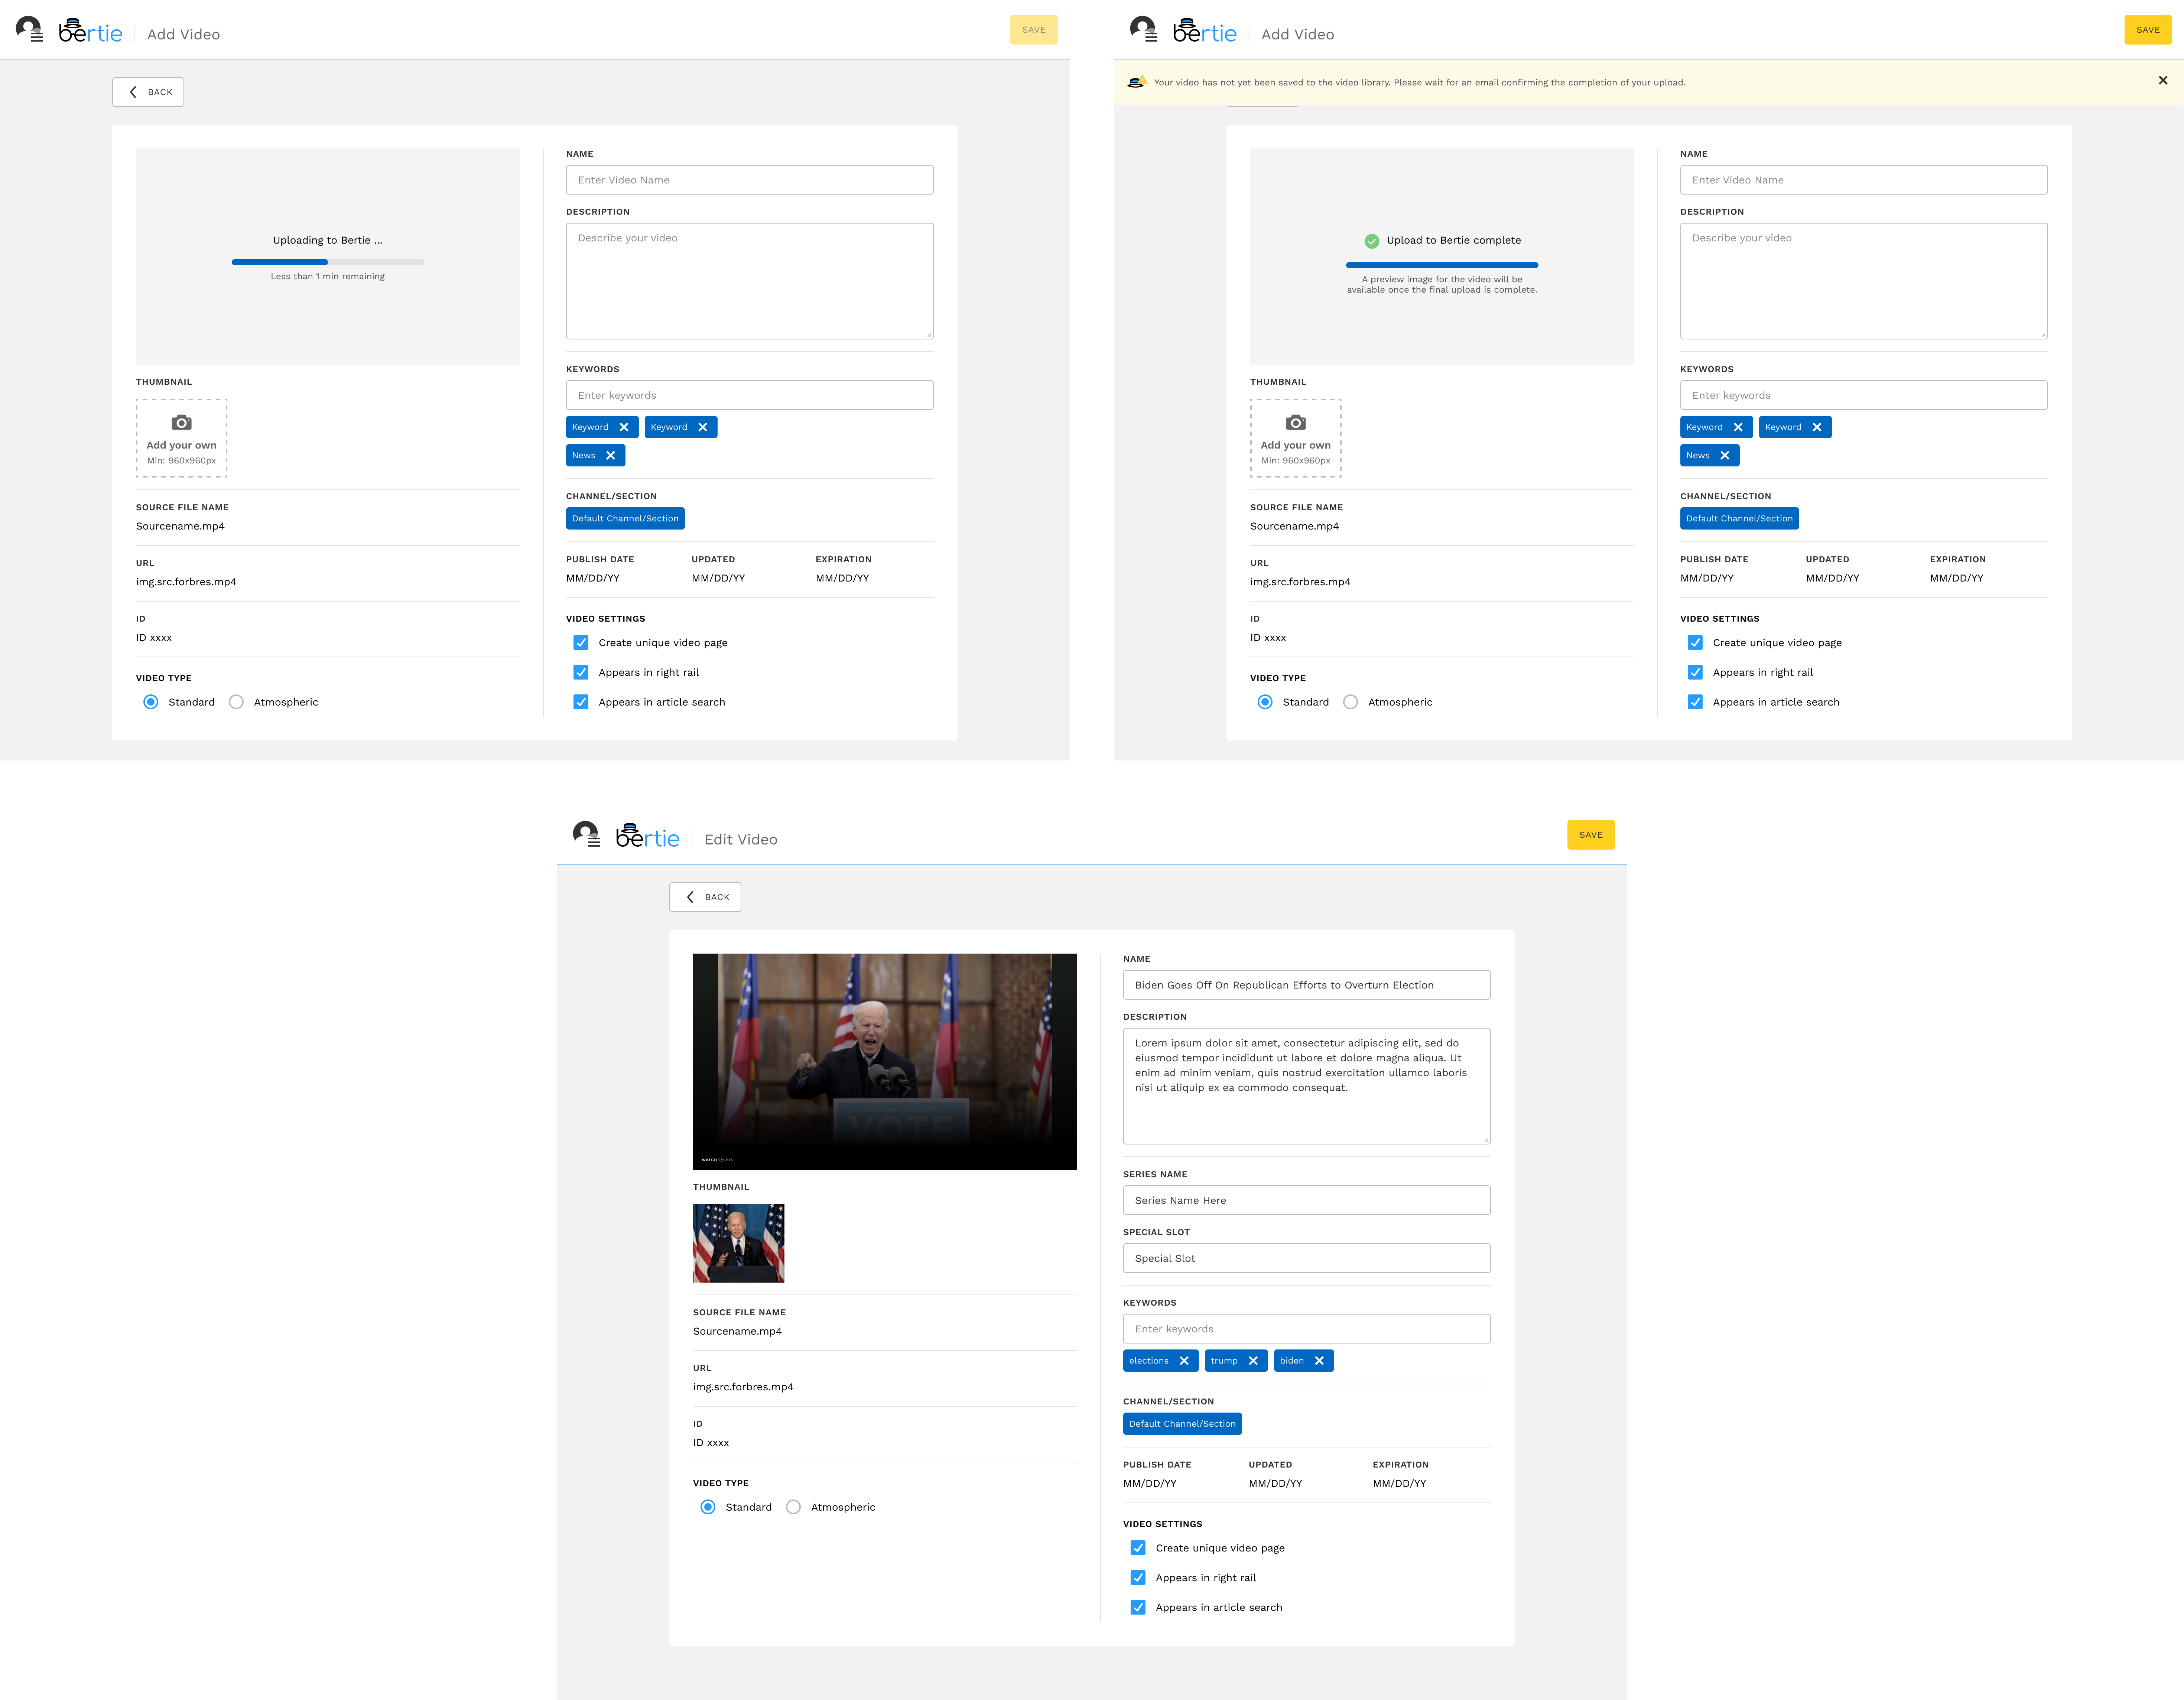The image size is (2184, 1700).
Task: Click Bertie logo in uploading Add Video screen
Action: point(90,31)
